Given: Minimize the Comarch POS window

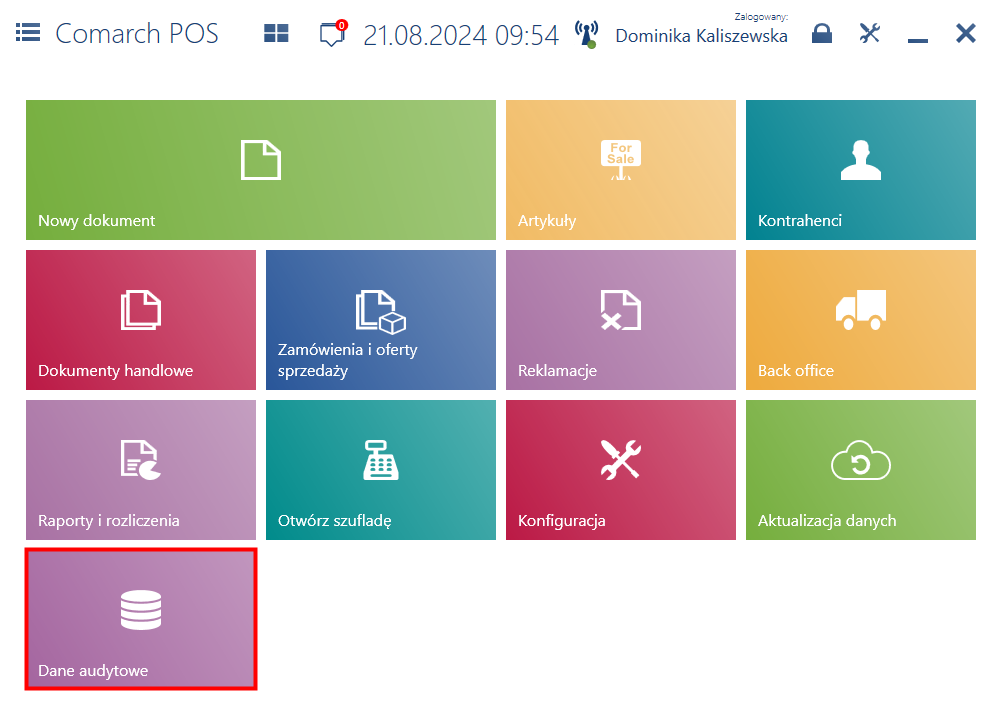Looking at the screenshot, I should (917, 41).
